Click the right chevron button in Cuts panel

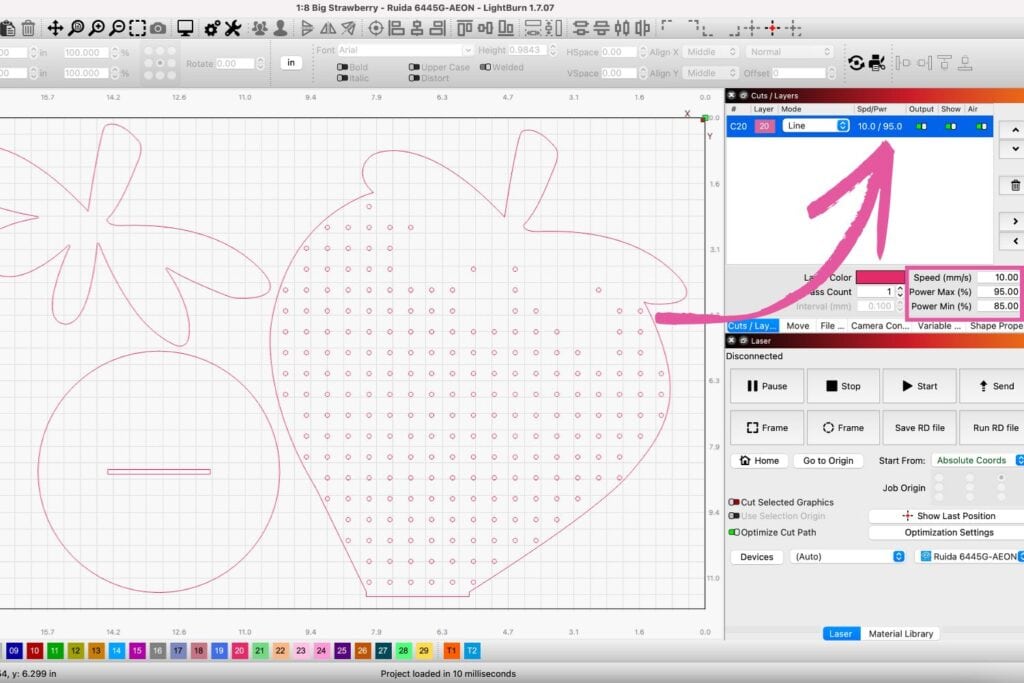[1015, 221]
